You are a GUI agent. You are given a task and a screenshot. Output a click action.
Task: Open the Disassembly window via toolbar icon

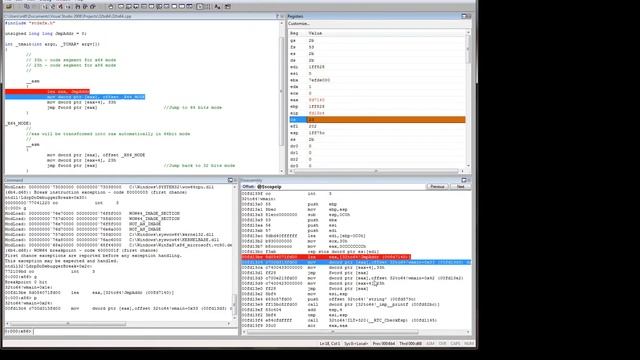pos(167,7)
